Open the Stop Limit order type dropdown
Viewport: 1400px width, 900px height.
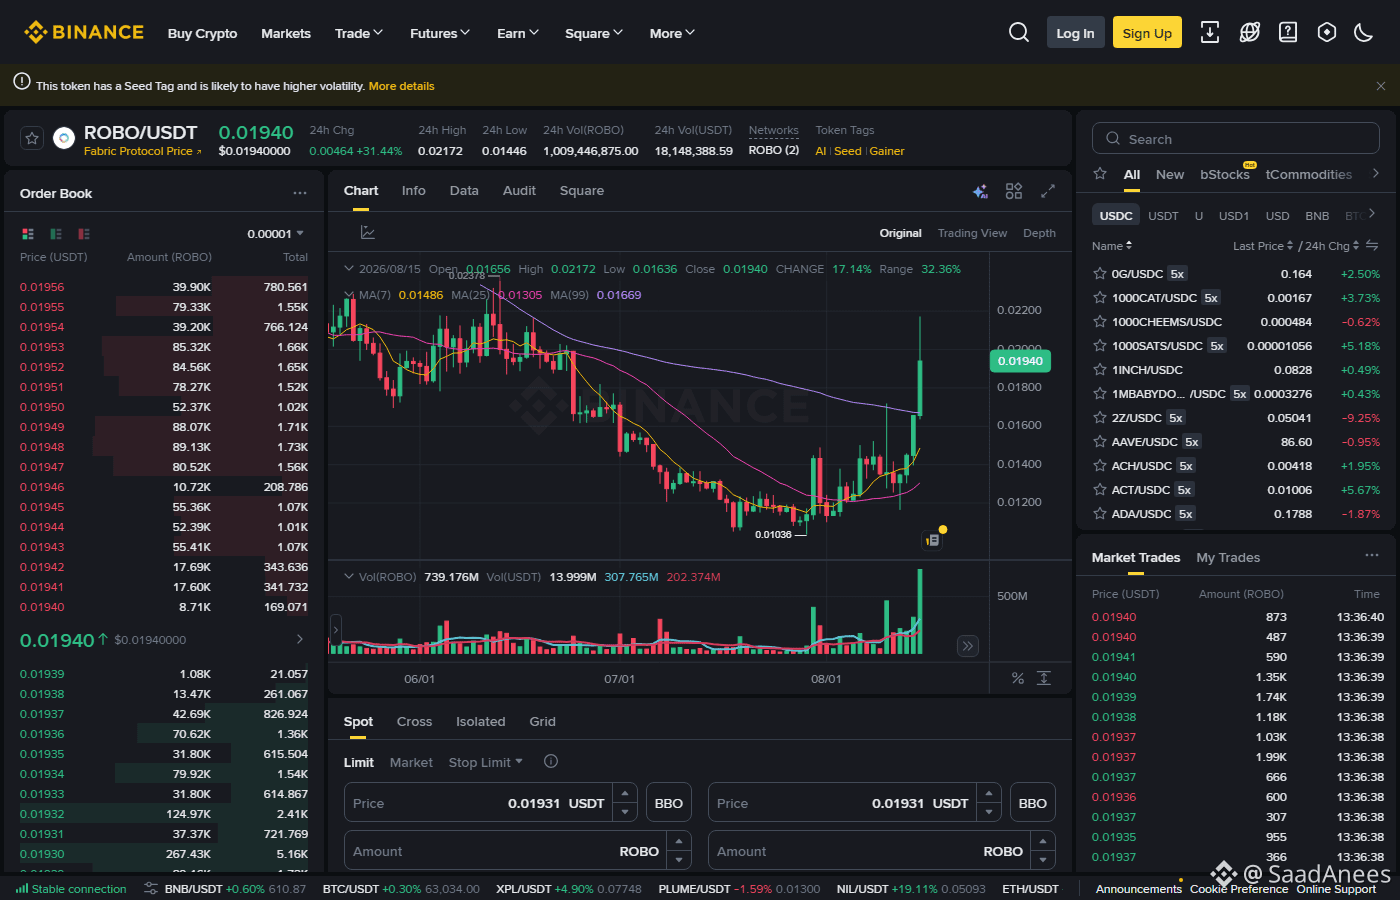(486, 762)
